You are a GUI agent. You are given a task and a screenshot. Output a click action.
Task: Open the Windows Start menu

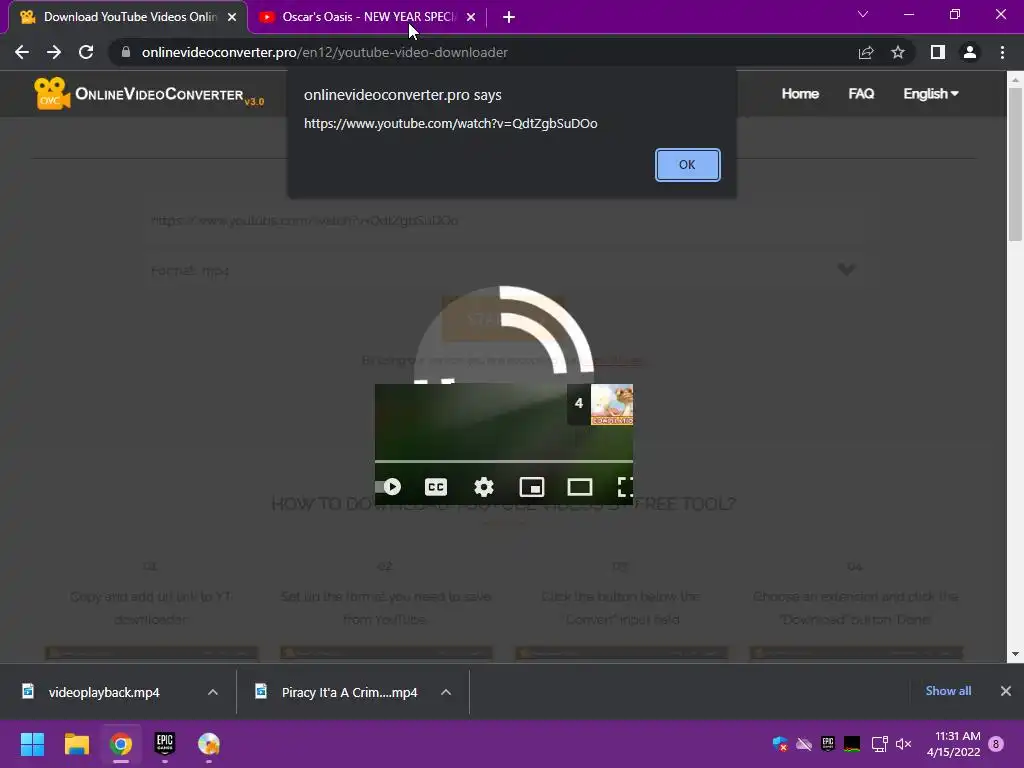click(x=32, y=744)
